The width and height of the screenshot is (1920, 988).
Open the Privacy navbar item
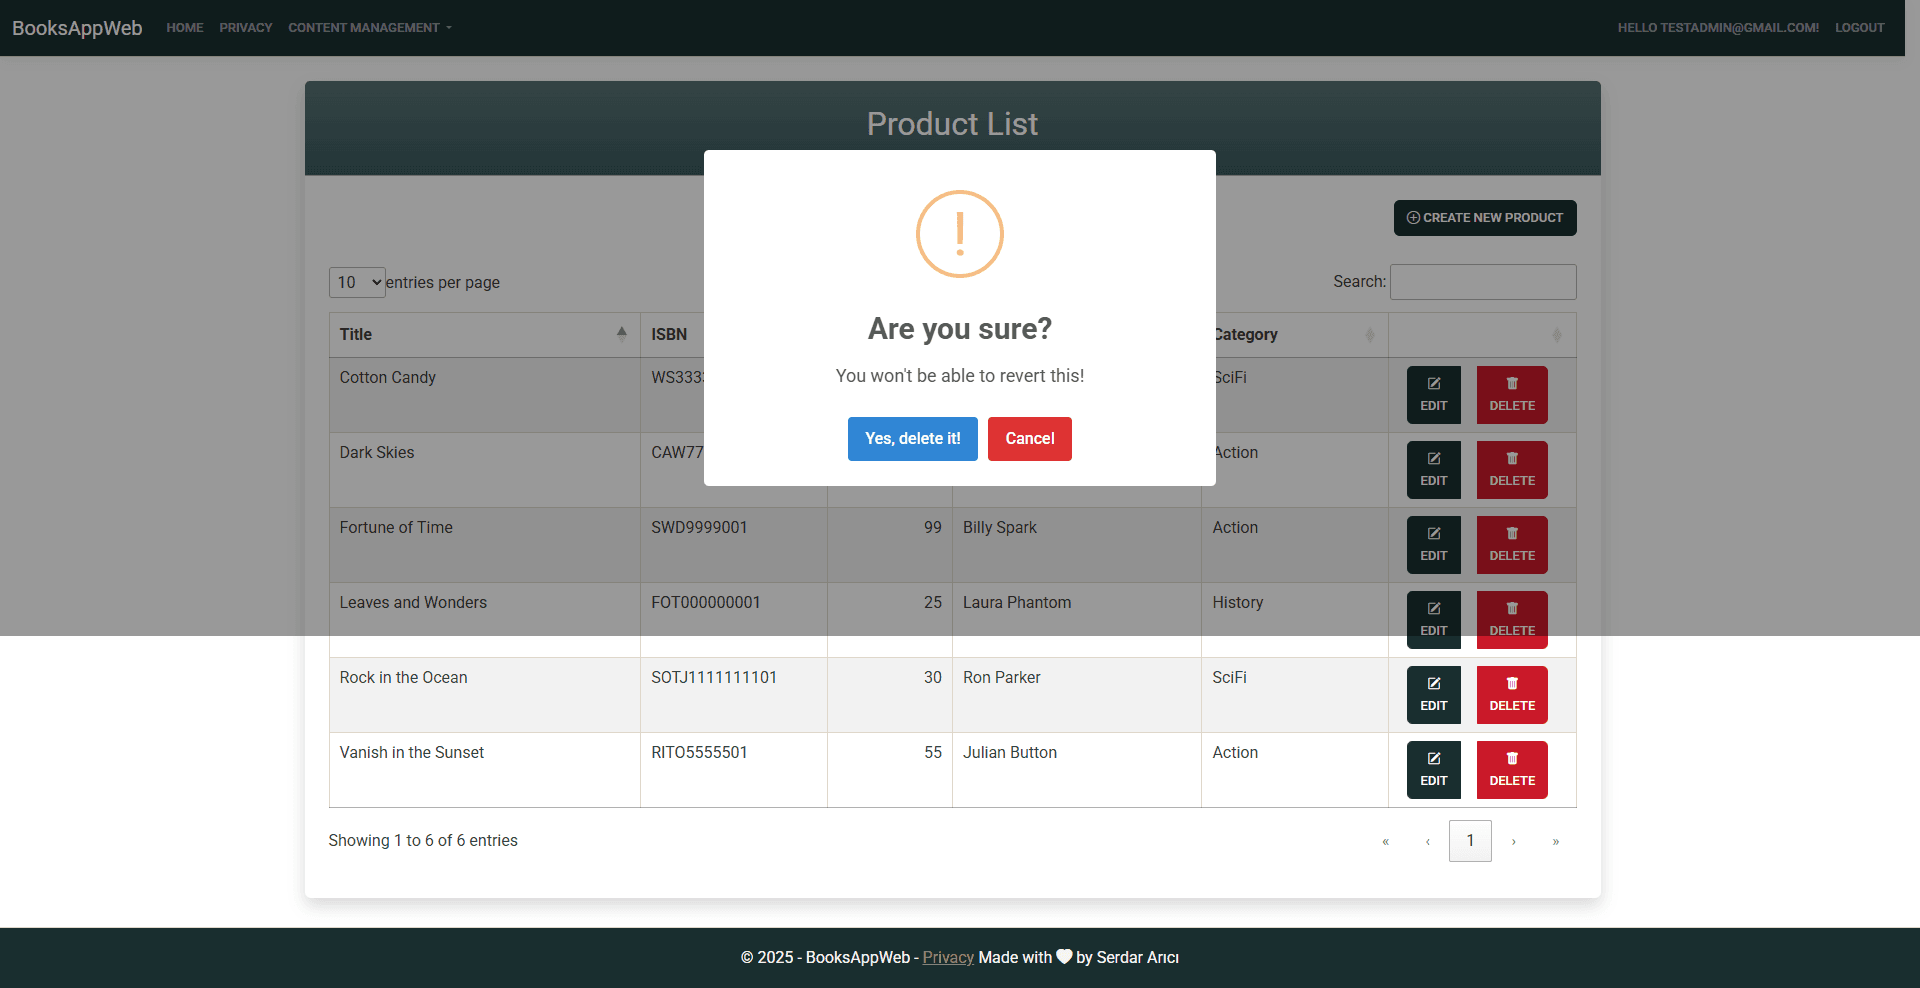(246, 28)
